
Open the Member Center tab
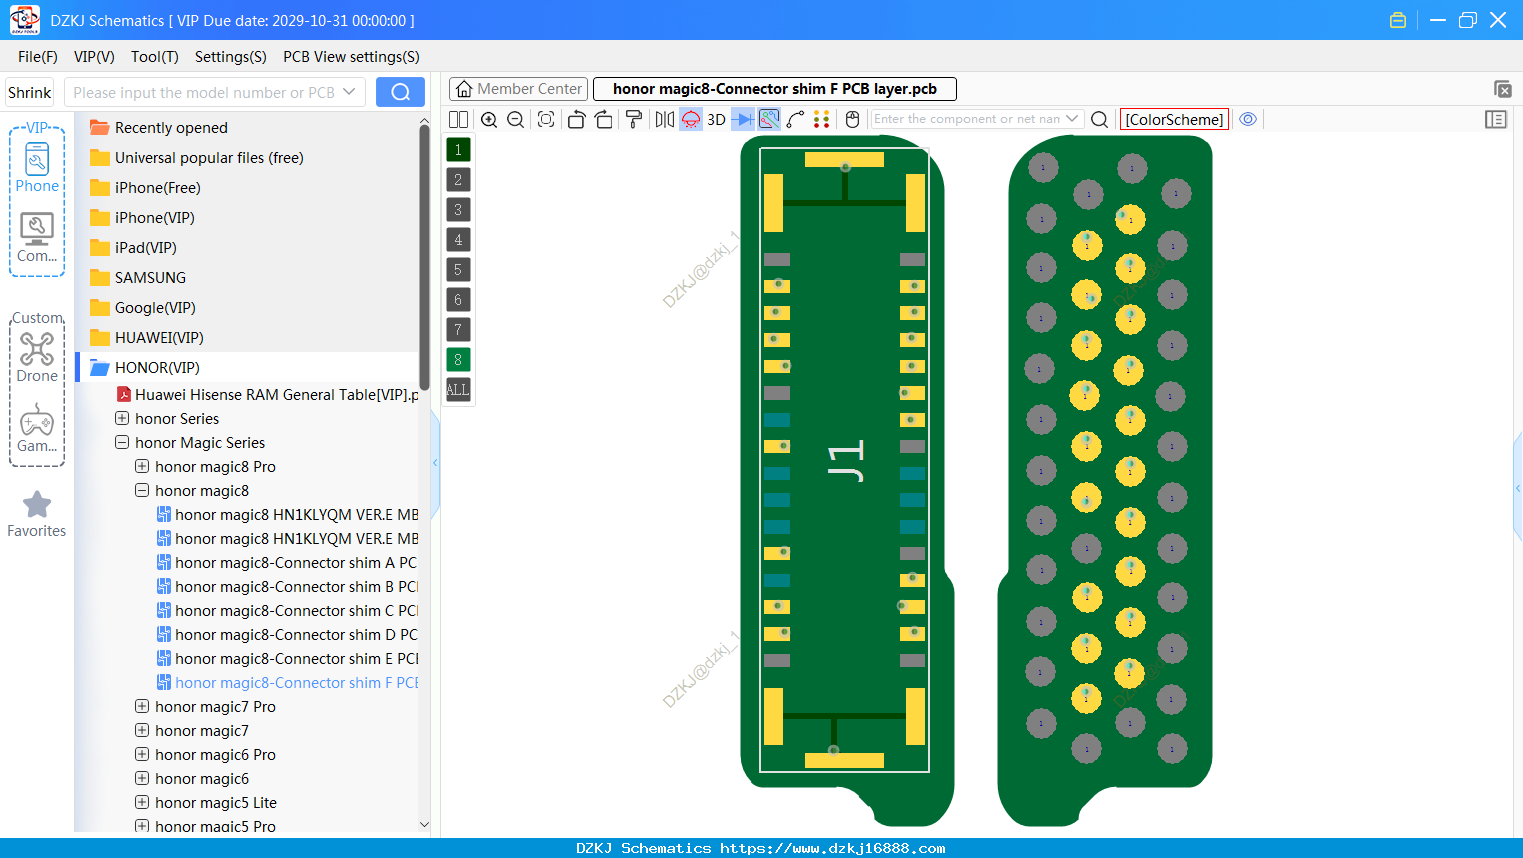pyautogui.click(x=518, y=89)
